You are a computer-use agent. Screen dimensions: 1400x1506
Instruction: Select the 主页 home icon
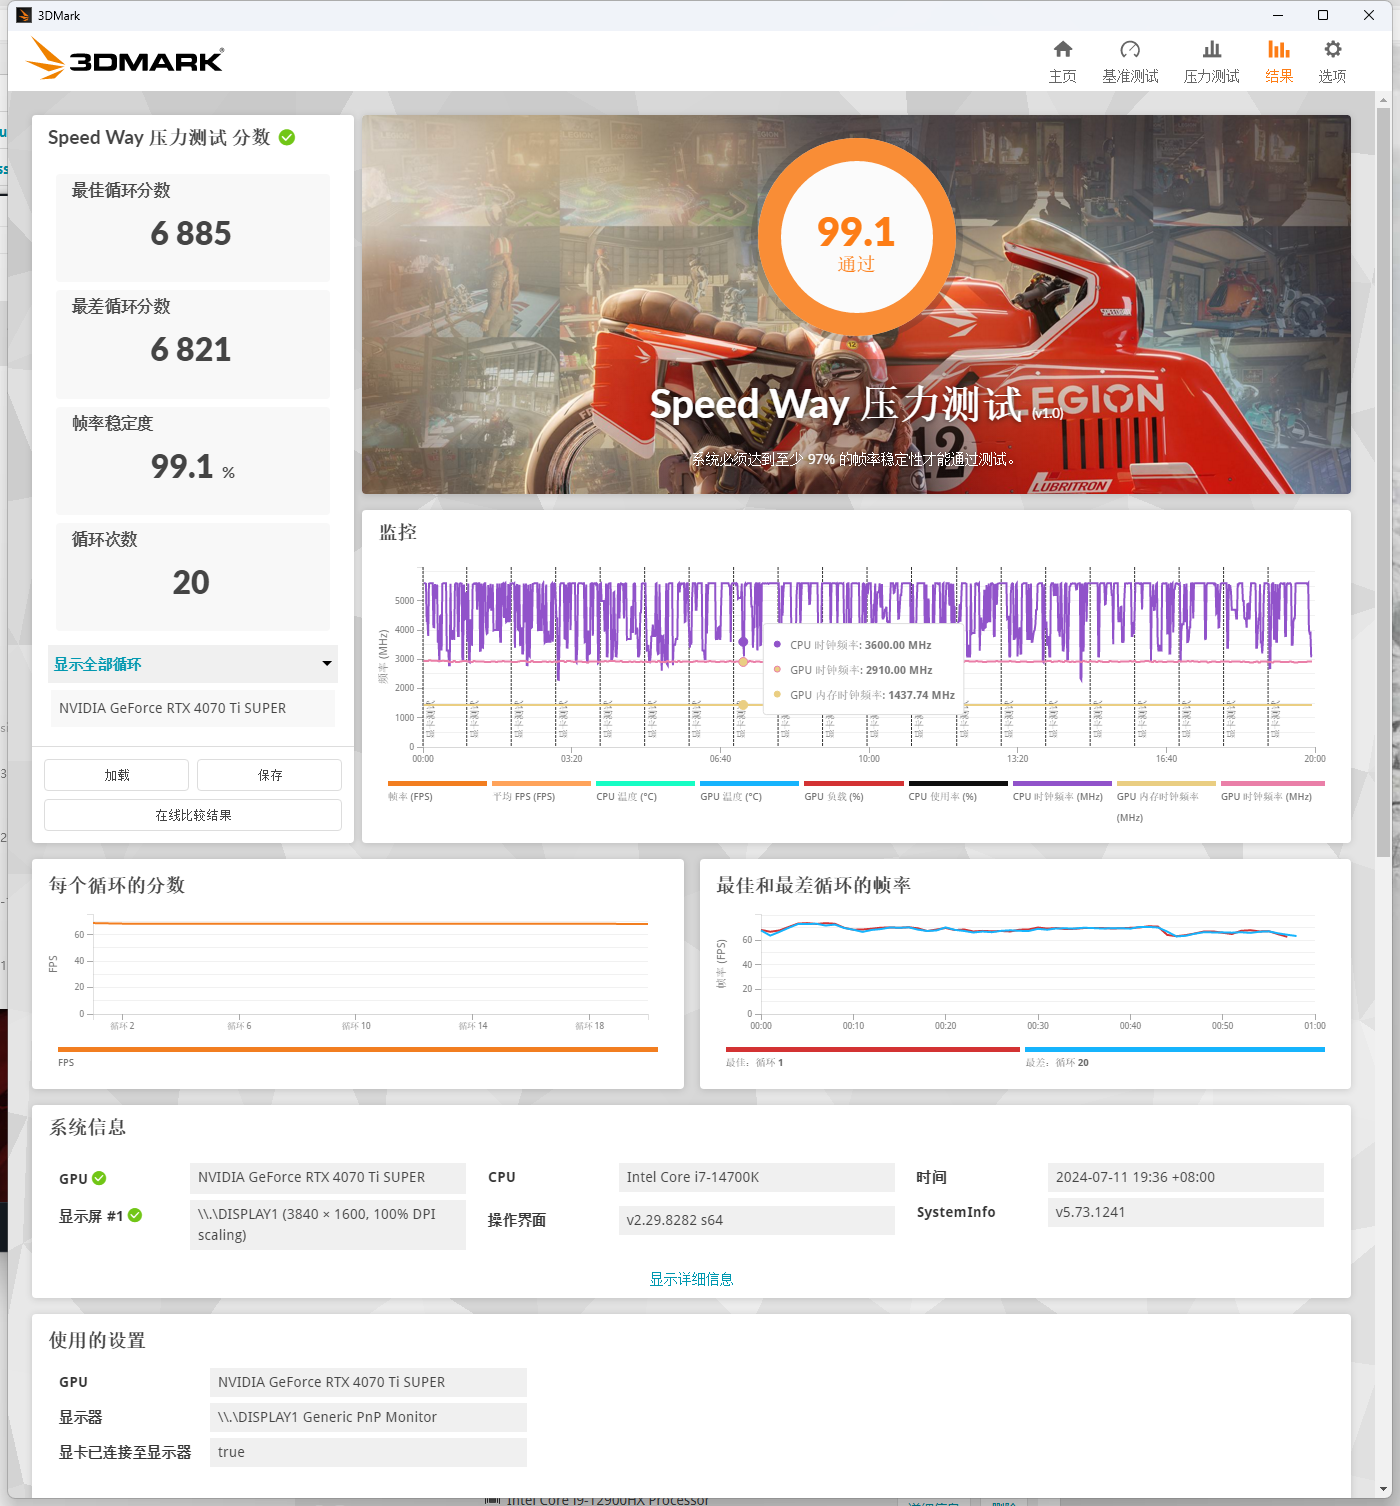1062,59
